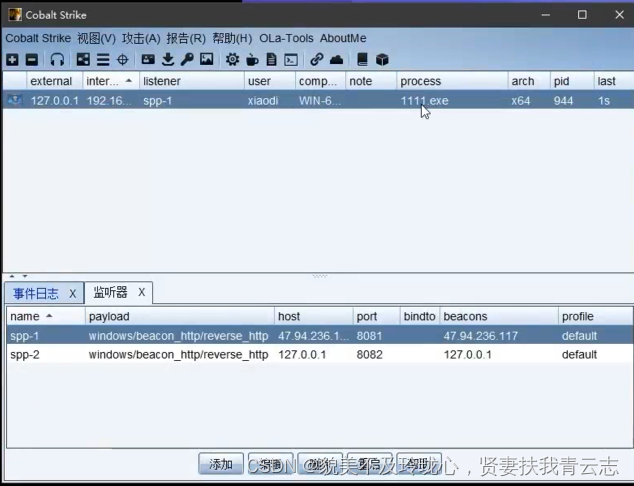Screen dimensions: 634x486
Task: Open screenshots using the picture icon
Action: pyautogui.click(x=206, y=60)
